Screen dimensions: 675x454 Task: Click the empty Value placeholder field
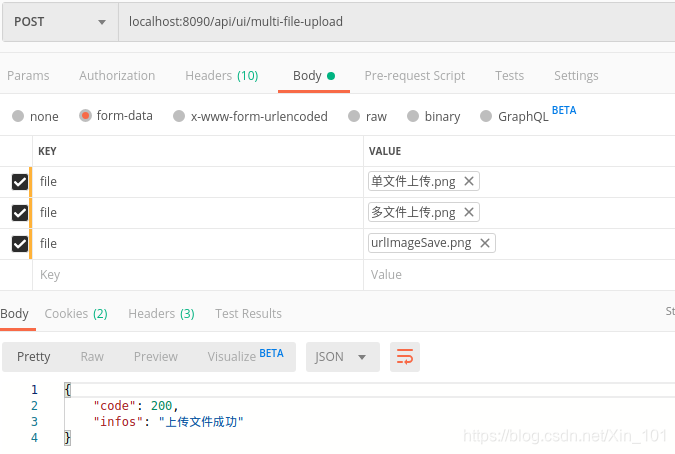pyautogui.click(x=519, y=275)
